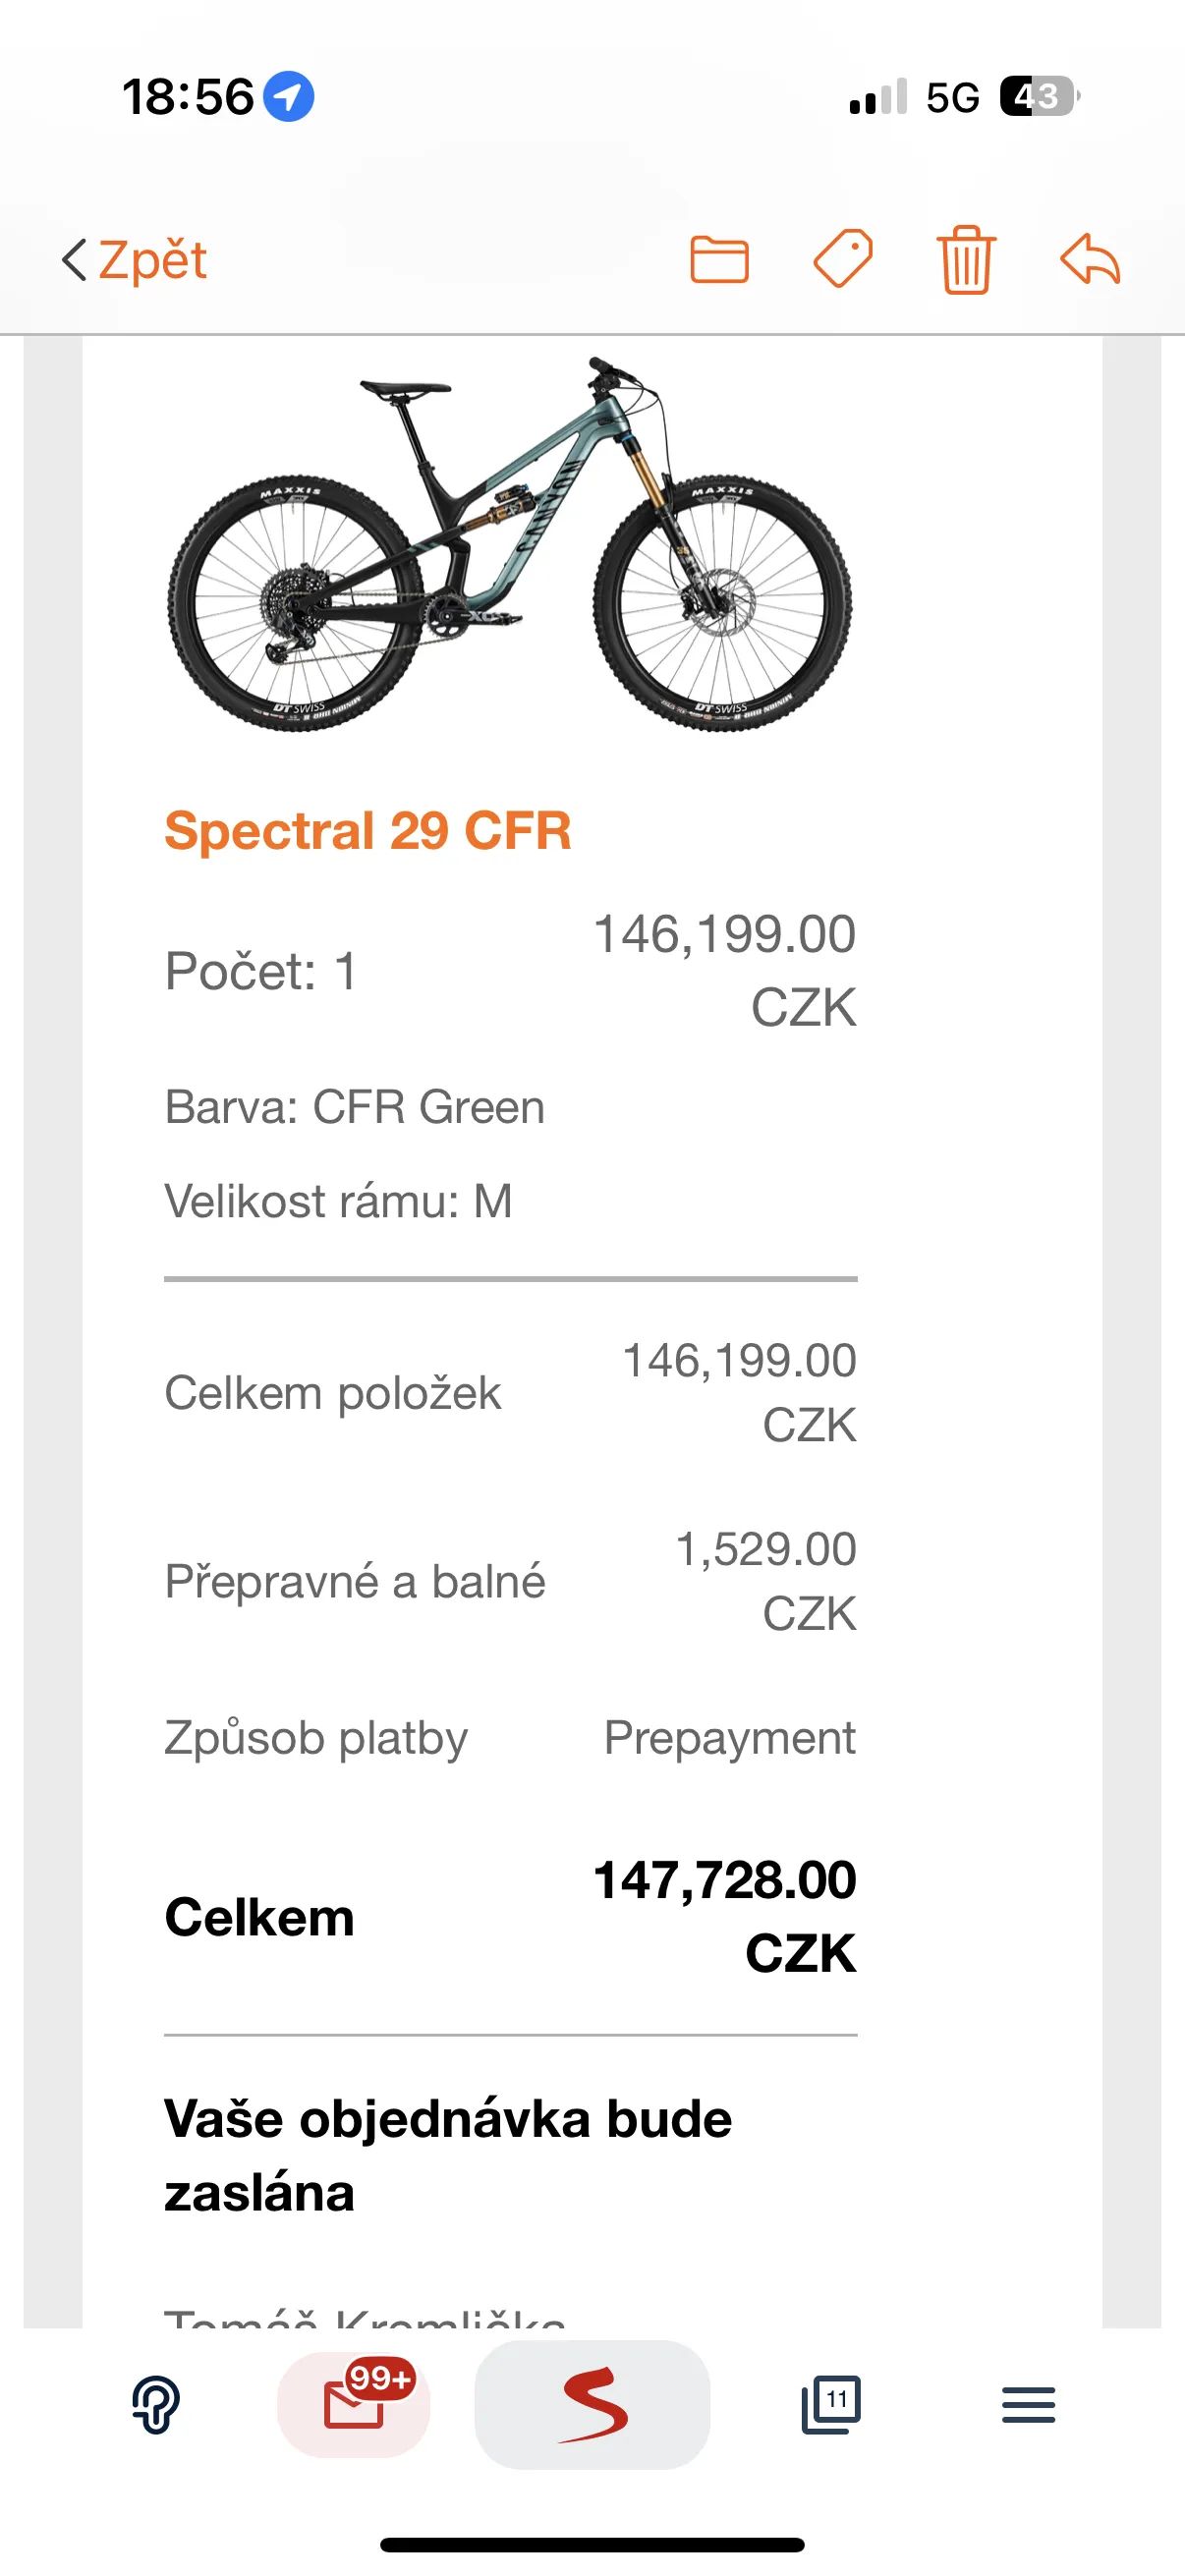Screen dimensions: 1185x2576
Task: Show open tabs counter icon
Action: pyautogui.click(x=831, y=2405)
